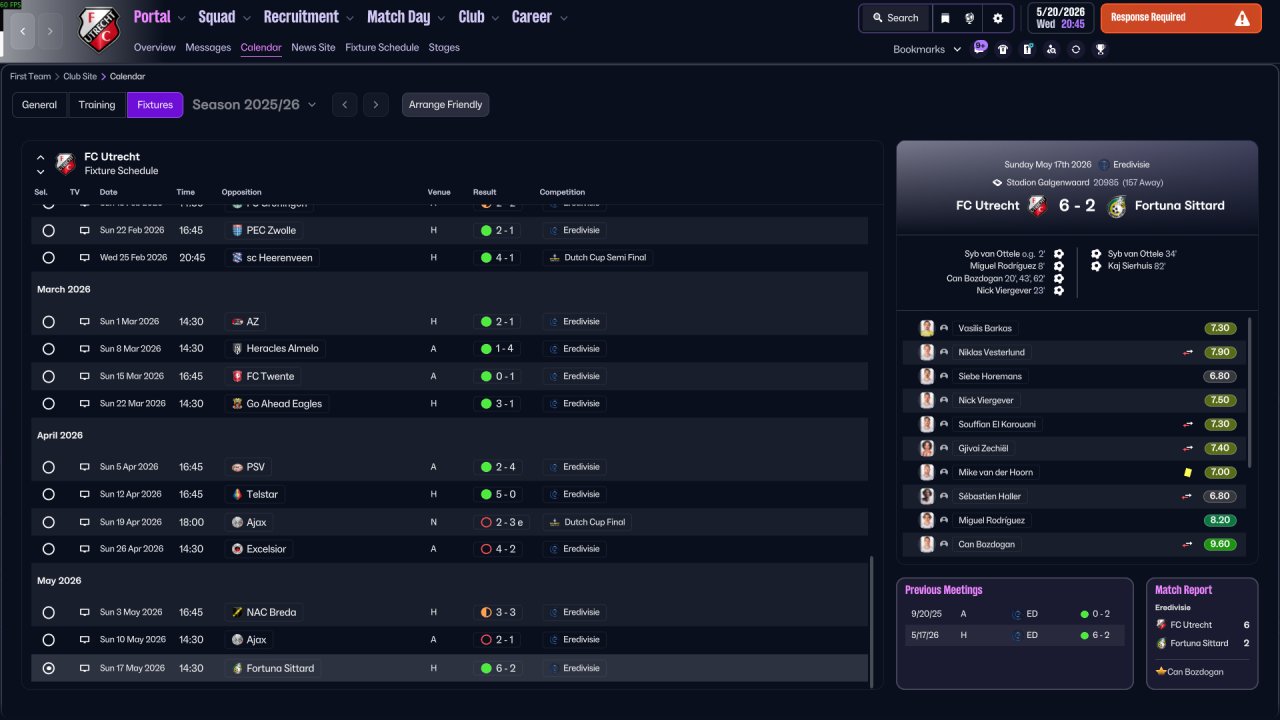Select the AZ fixture radio button
Image resolution: width=1280 pixels, height=720 pixels.
tap(48, 322)
